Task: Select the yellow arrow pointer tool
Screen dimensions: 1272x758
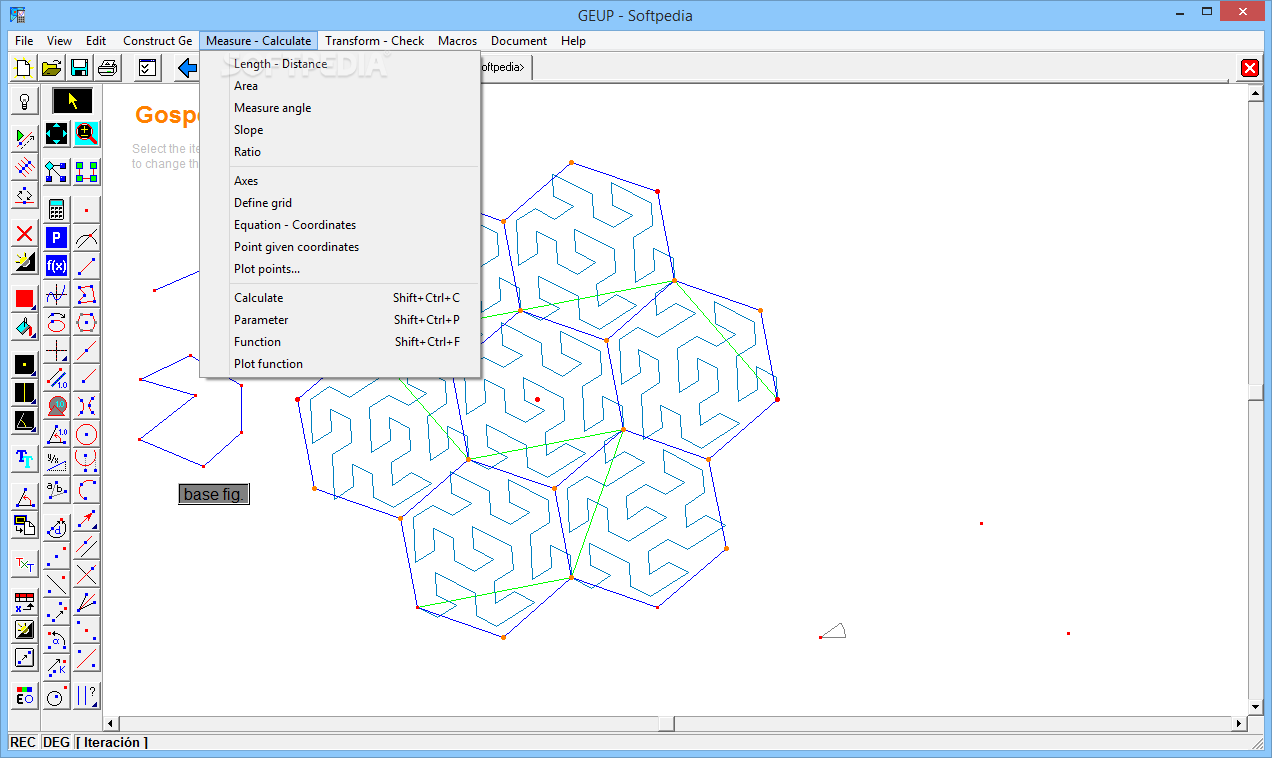Action: click(x=72, y=101)
